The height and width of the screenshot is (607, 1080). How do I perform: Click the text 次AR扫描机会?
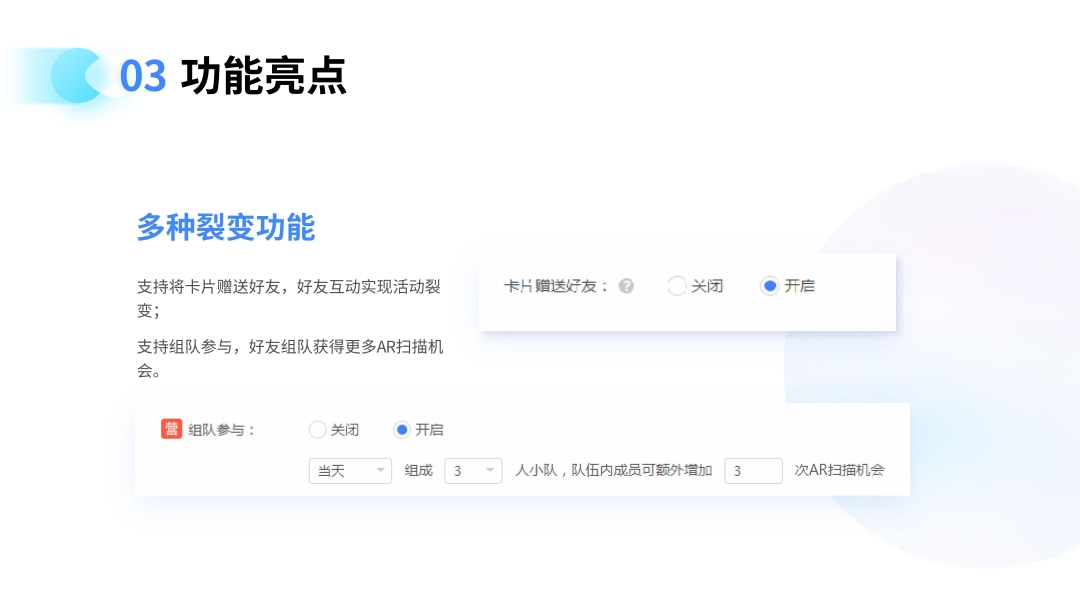pos(839,470)
